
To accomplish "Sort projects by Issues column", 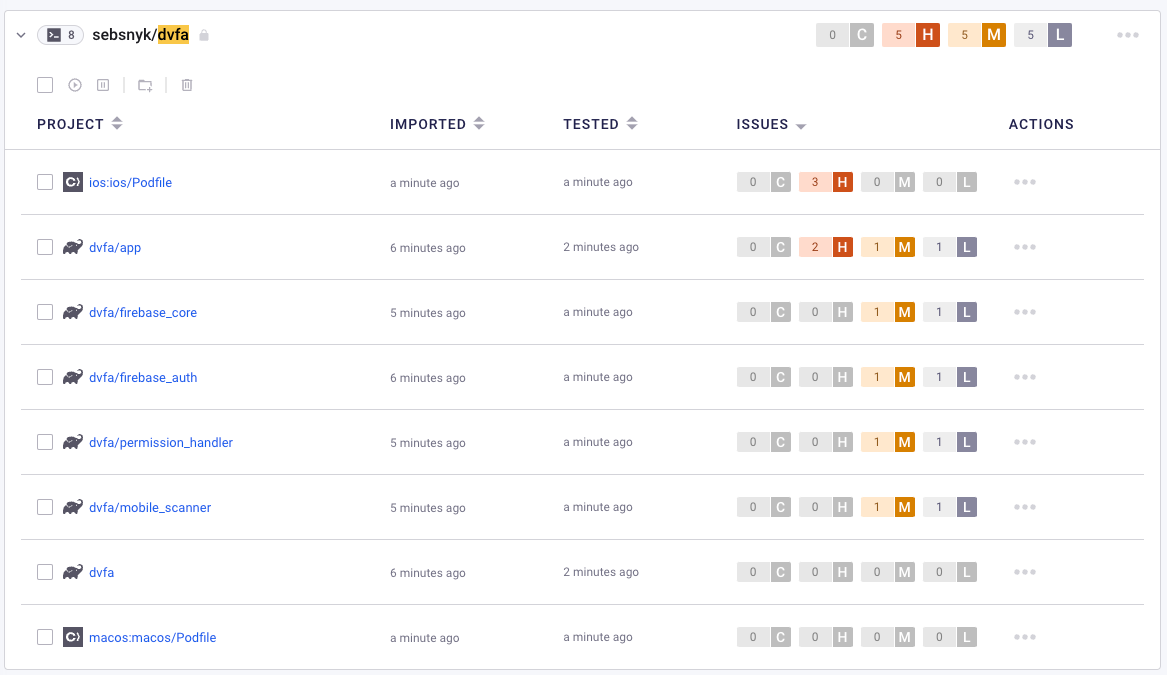I will (x=771, y=125).
